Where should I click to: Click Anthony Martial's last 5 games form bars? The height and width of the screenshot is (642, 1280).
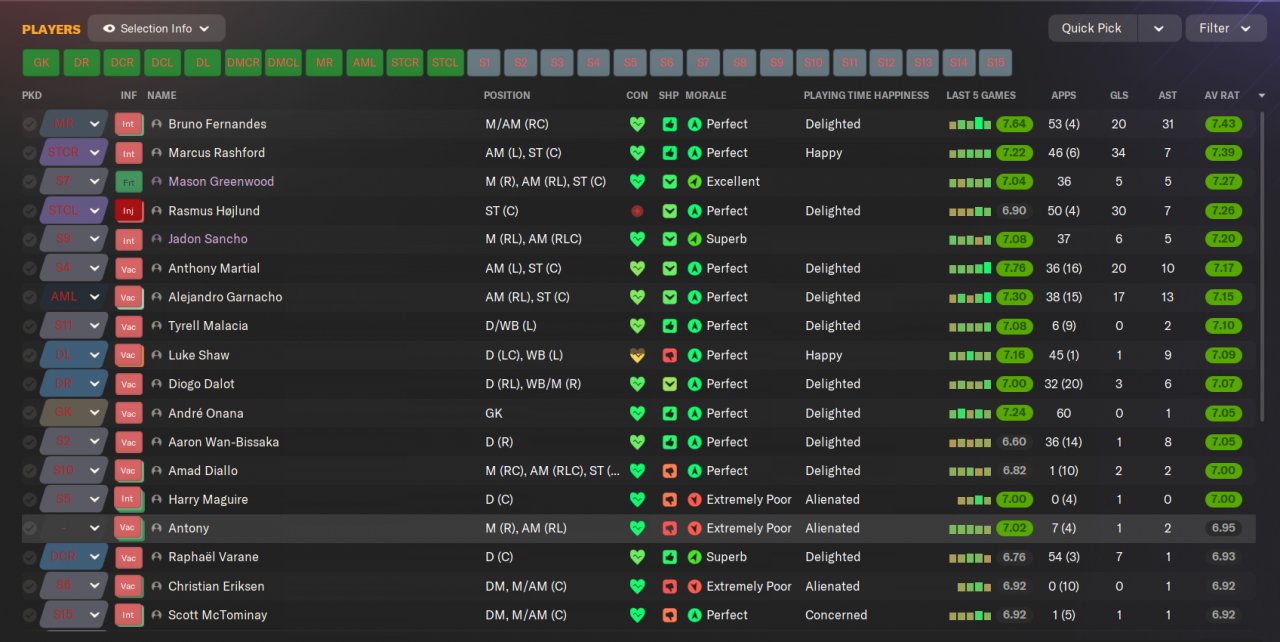pos(970,268)
